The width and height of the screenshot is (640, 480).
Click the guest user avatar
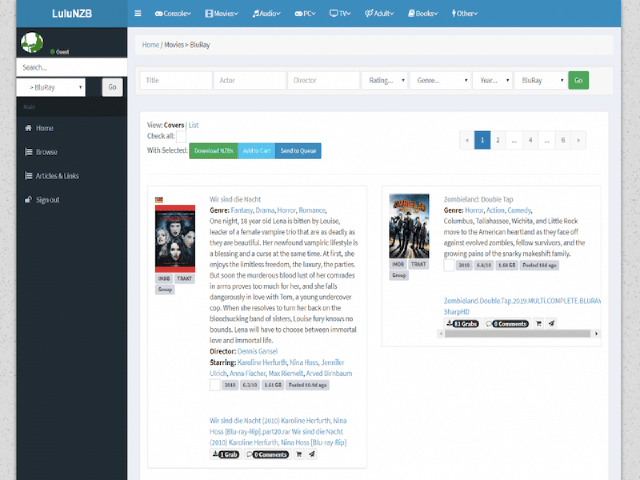33,41
